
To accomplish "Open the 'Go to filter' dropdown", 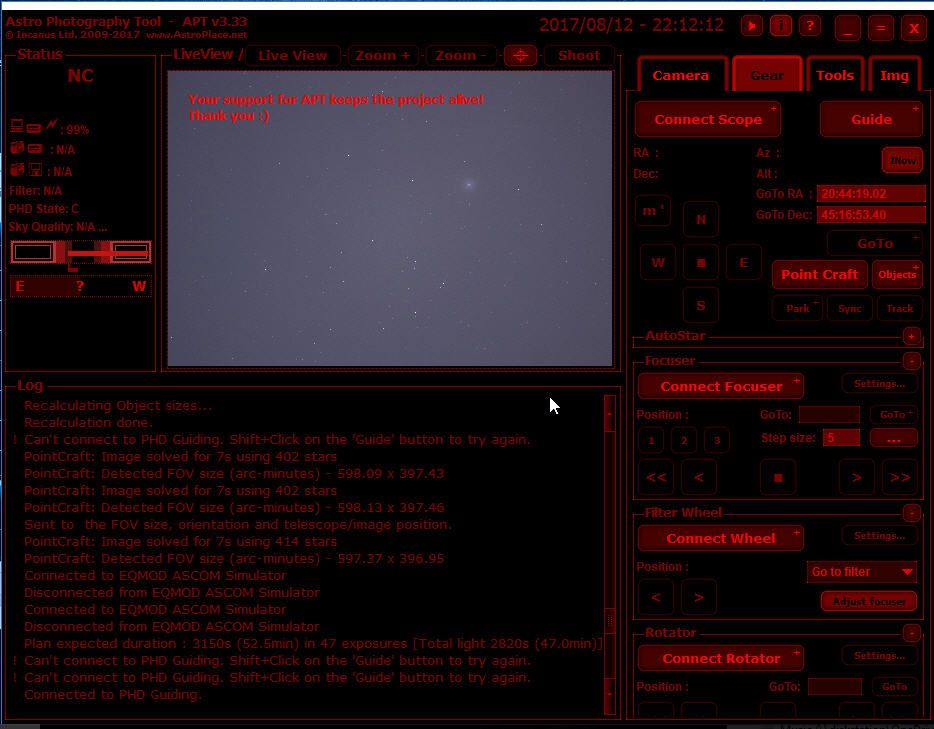I will pyautogui.click(x=862, y=572).
